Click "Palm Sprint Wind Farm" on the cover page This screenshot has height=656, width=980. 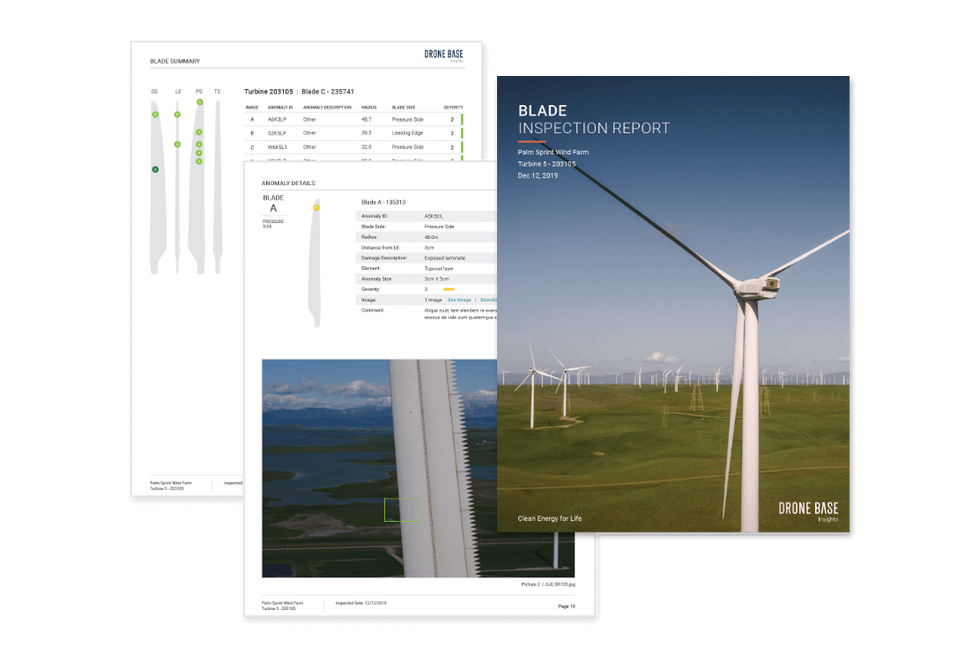(x=553, y=152)
